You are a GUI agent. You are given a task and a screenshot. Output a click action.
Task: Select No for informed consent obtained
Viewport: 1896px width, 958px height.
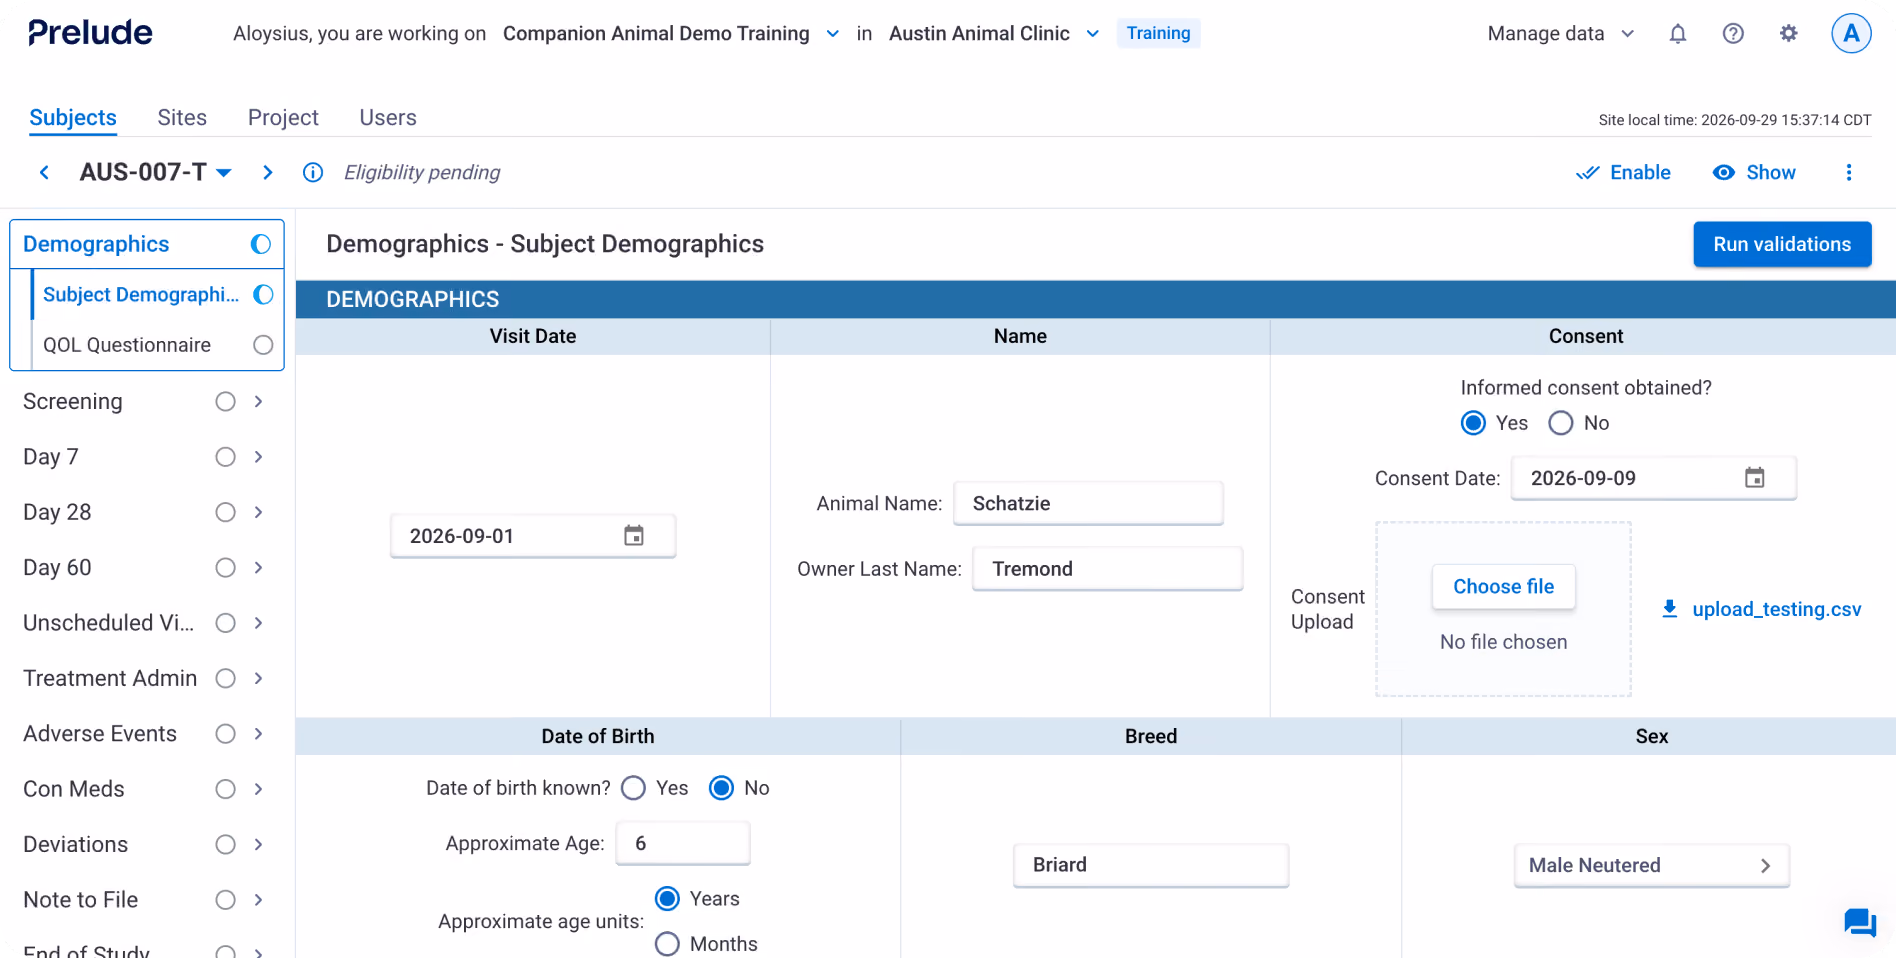coord(1561,423)
